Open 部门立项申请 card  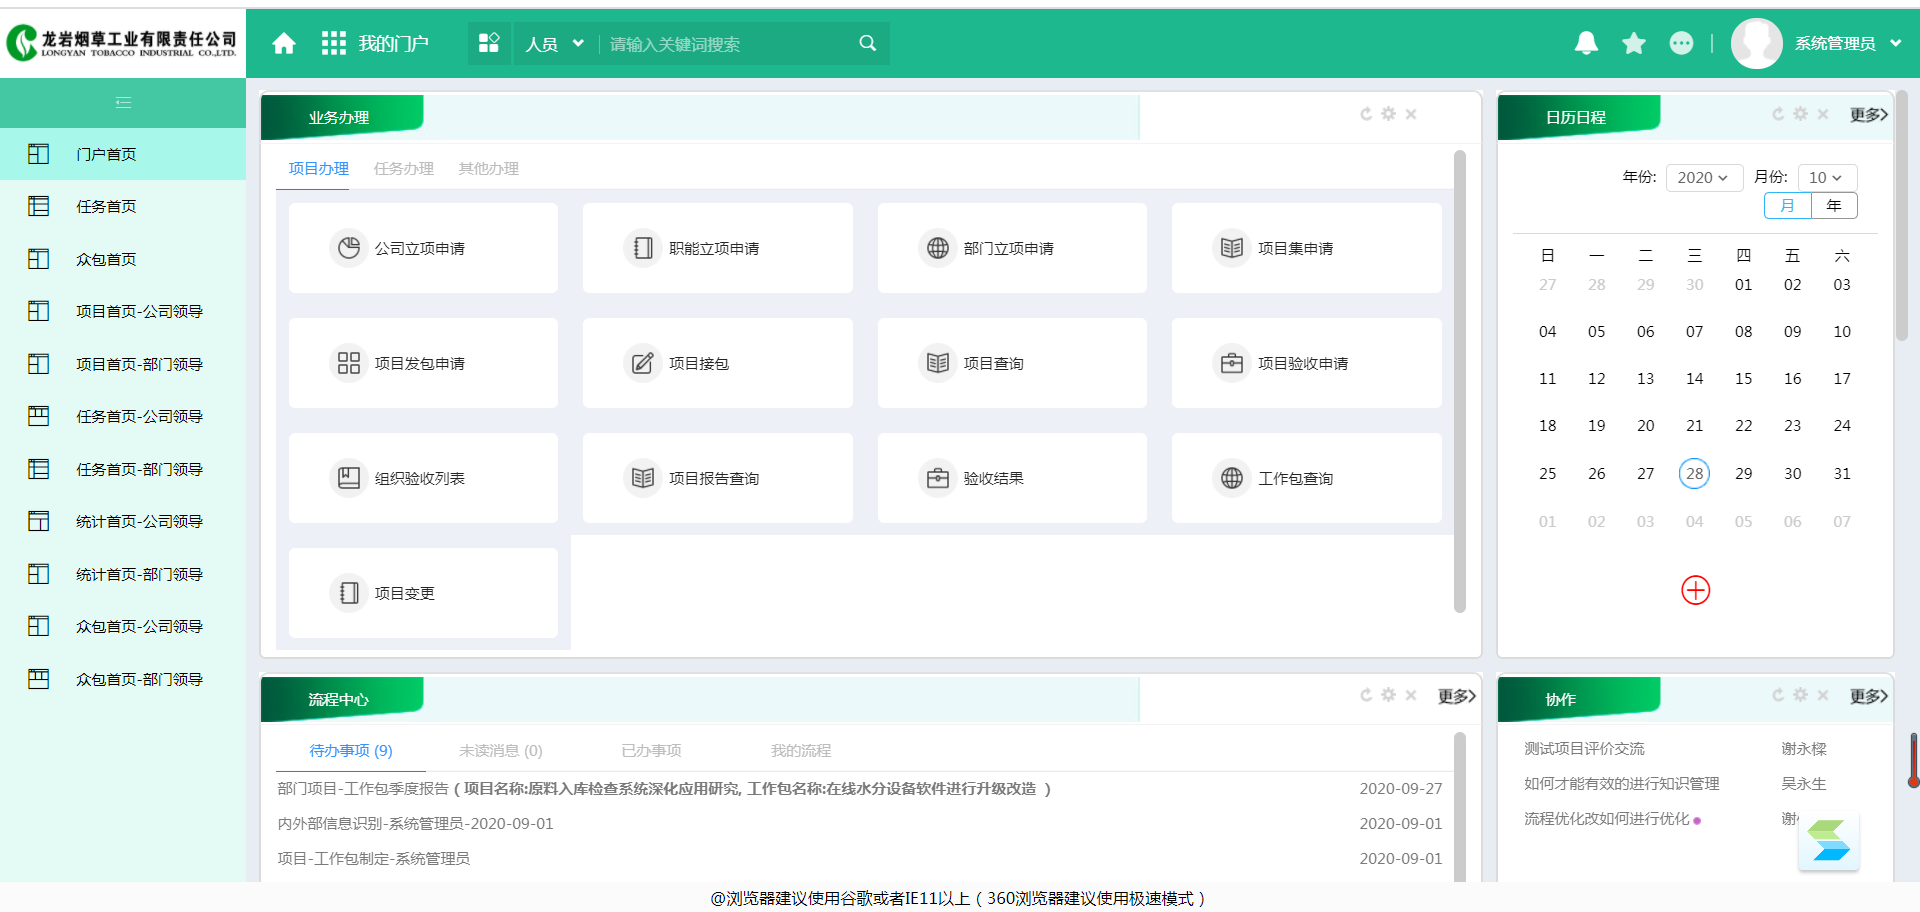pos(1012,248)
